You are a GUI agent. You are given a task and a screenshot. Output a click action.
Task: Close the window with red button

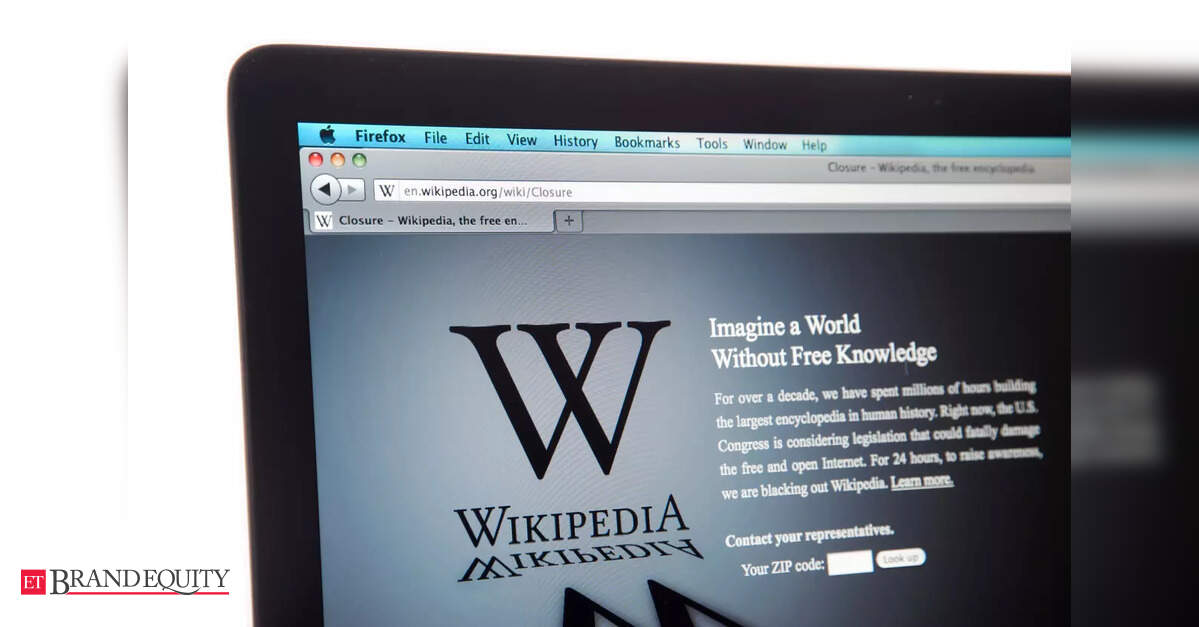[315, 159]
